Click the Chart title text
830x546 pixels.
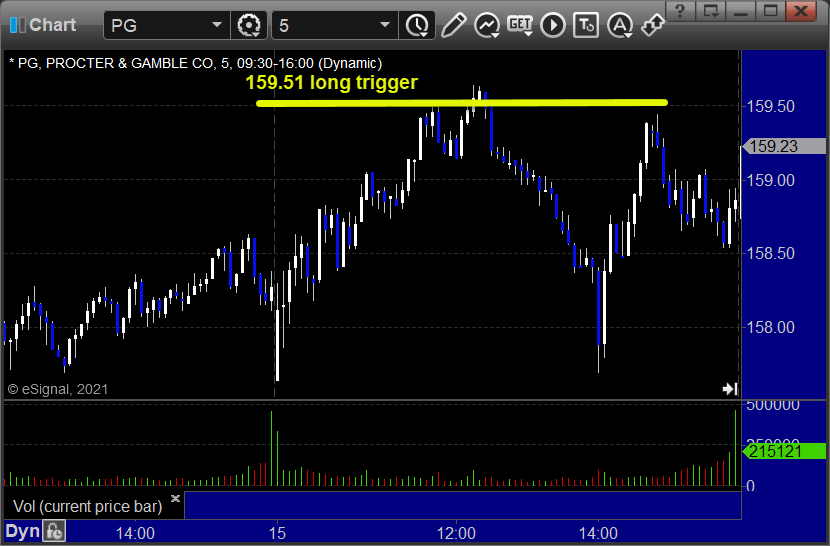click(52, 25)
